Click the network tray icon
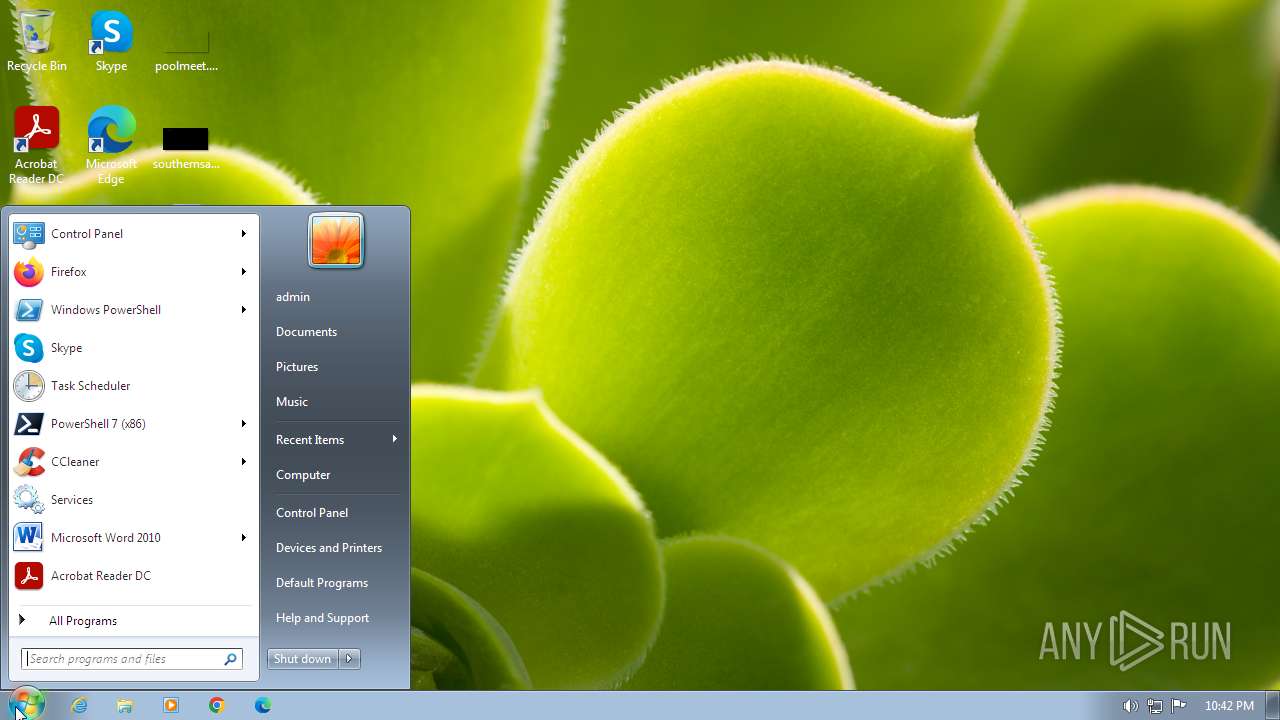This screenshot has width=1280, height=720. [1155, 706]
